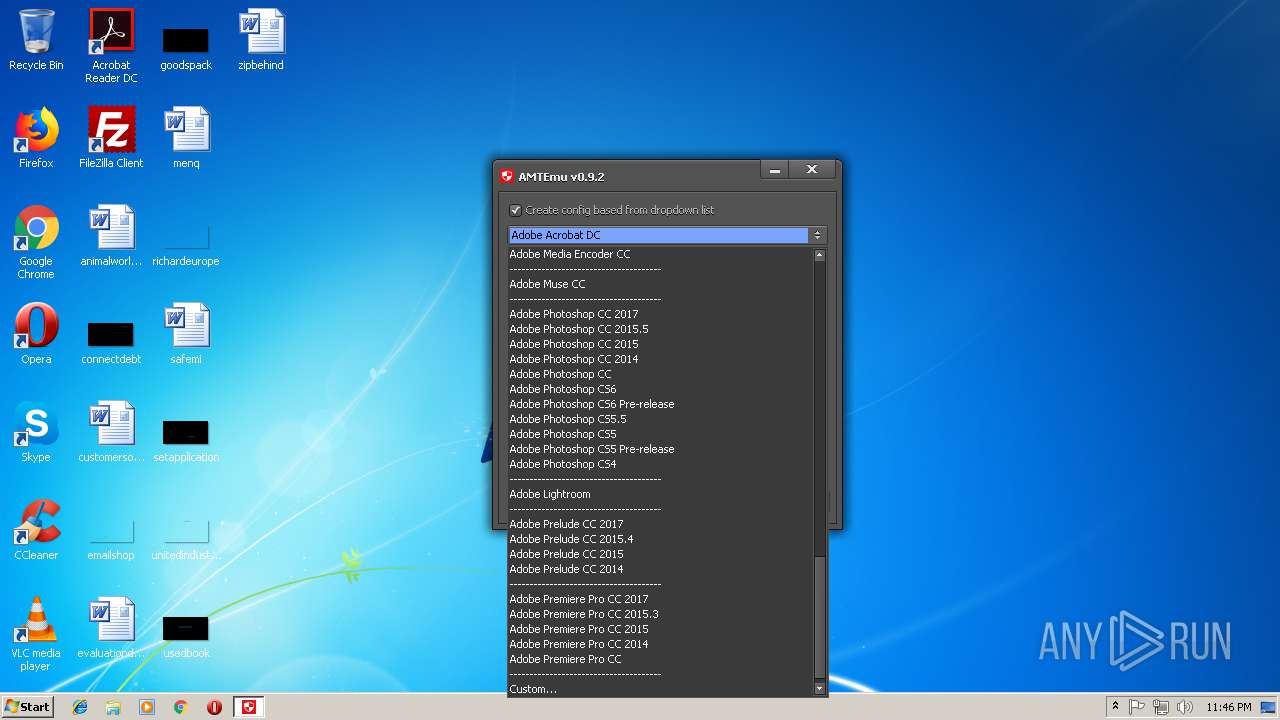
Task: Open the volume control tray icon
Action: [1185, 707]
